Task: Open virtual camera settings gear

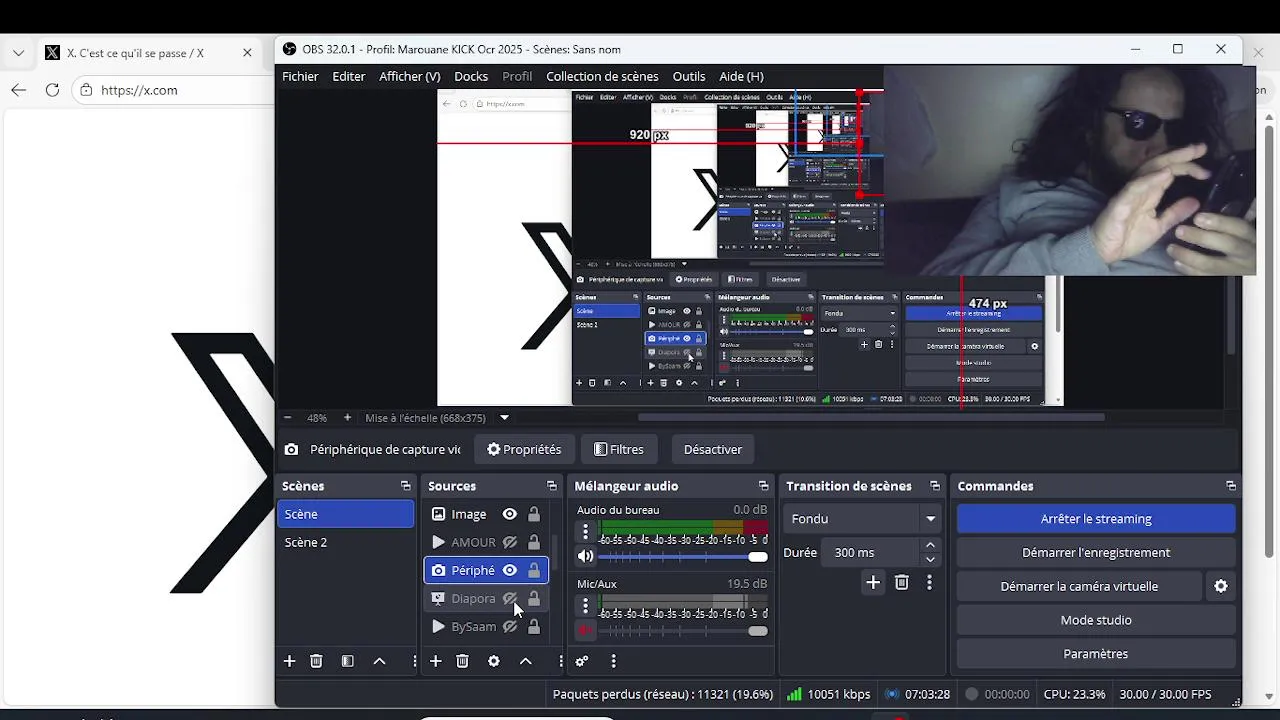Action: (x=1221, y=586)
